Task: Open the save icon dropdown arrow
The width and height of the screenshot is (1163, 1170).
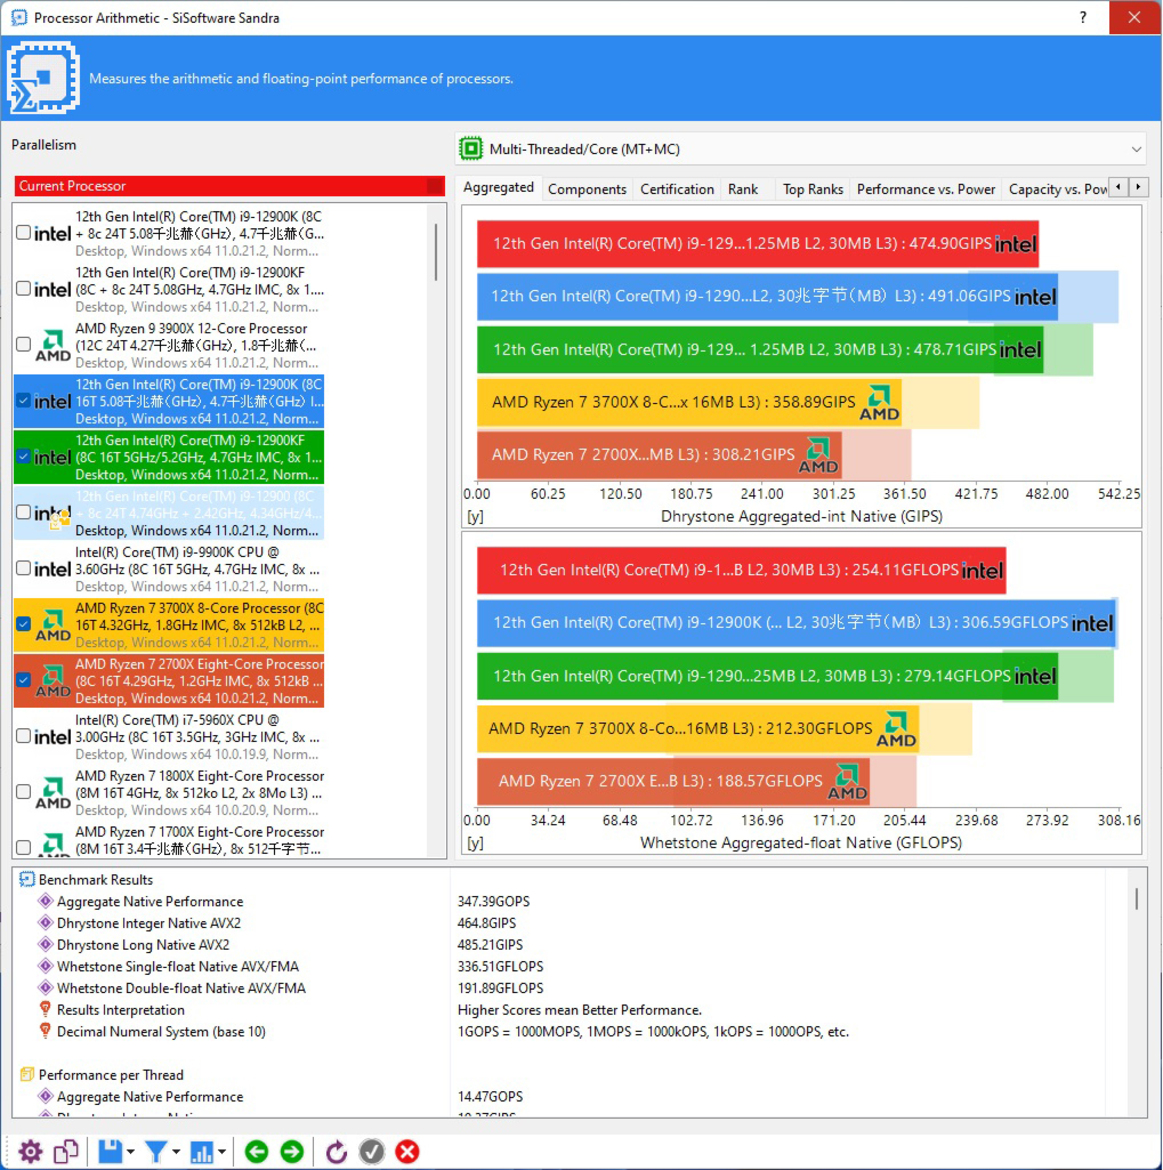Action: (131, 1152)
